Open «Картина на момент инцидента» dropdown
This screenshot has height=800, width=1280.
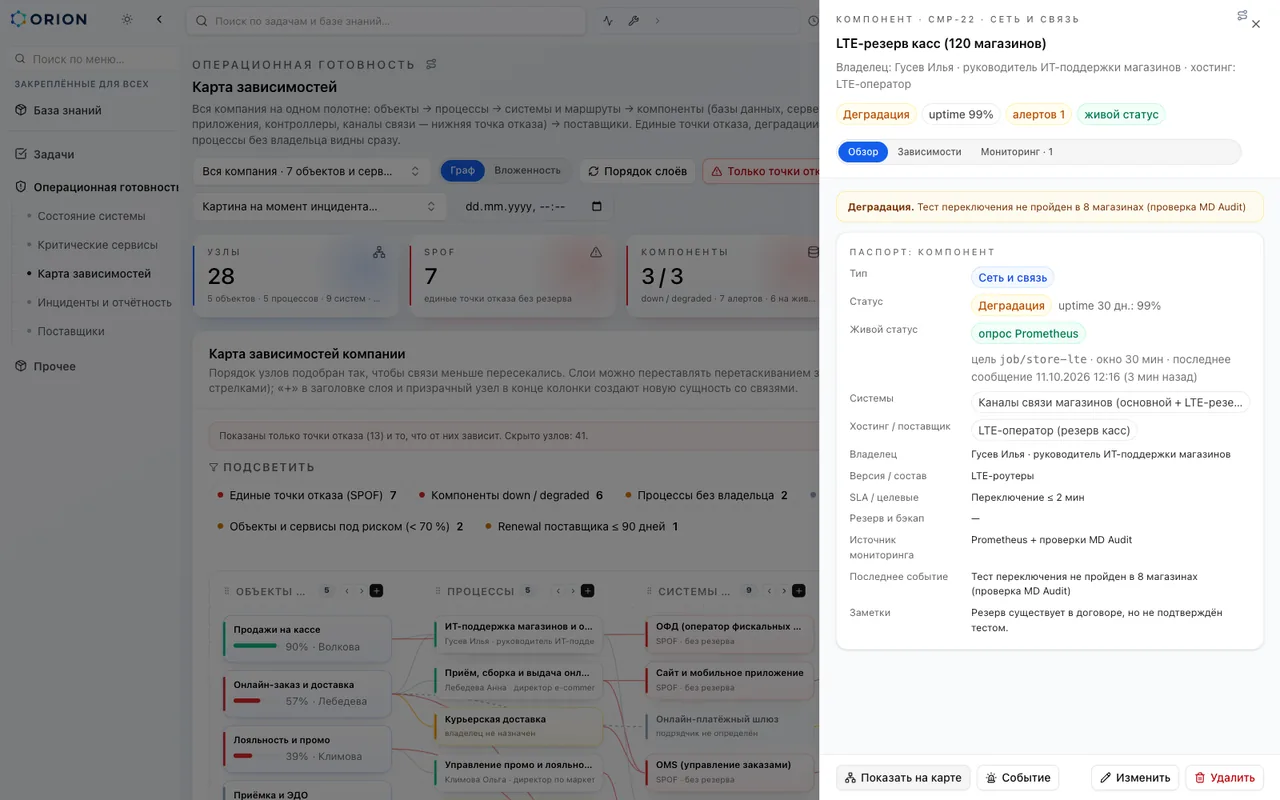(x=319, y=207)
